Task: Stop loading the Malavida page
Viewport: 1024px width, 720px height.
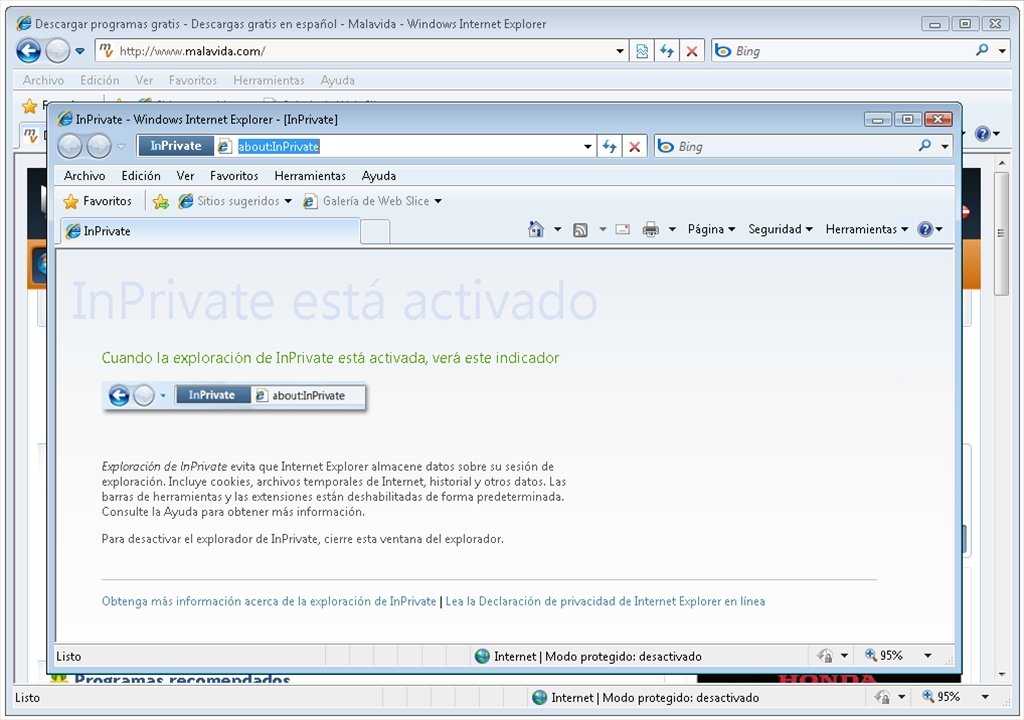Action: click(x=692, y=51)
